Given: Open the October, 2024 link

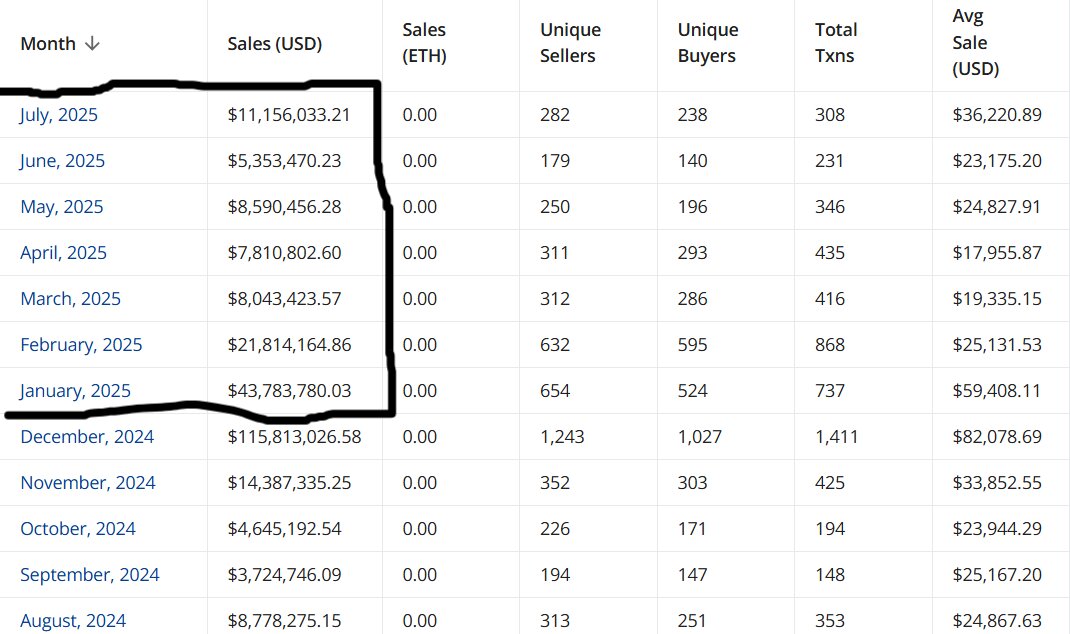Looking at the screenshot, I should click(x=78, y=529).
